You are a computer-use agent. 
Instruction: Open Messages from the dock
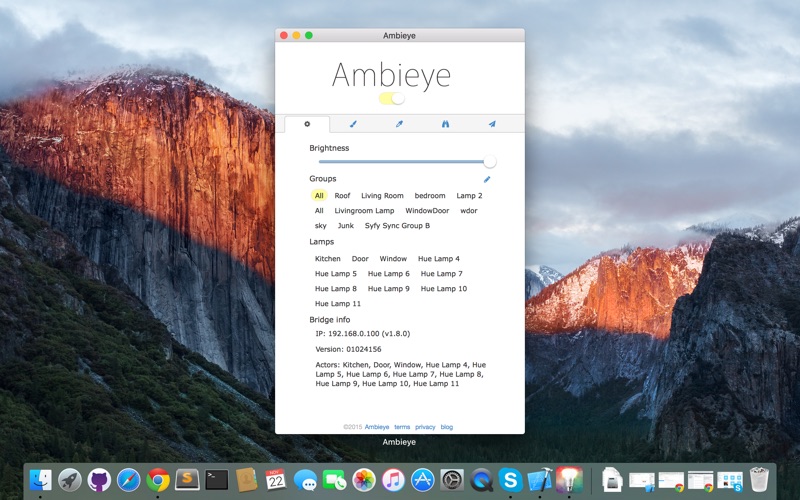(305, 480)
